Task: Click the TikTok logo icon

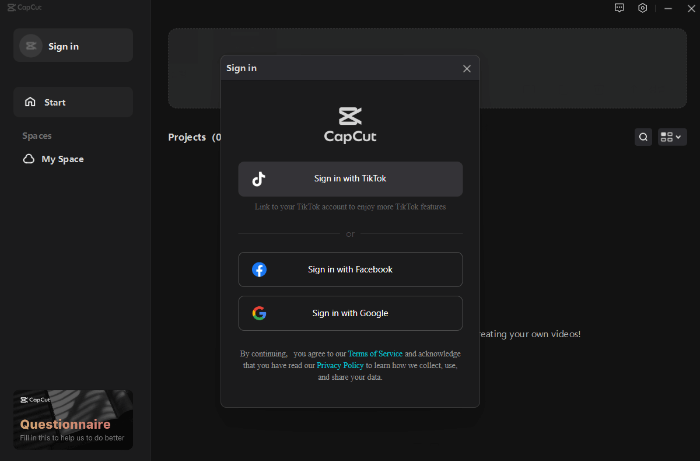Action: (x=259, y=179)
